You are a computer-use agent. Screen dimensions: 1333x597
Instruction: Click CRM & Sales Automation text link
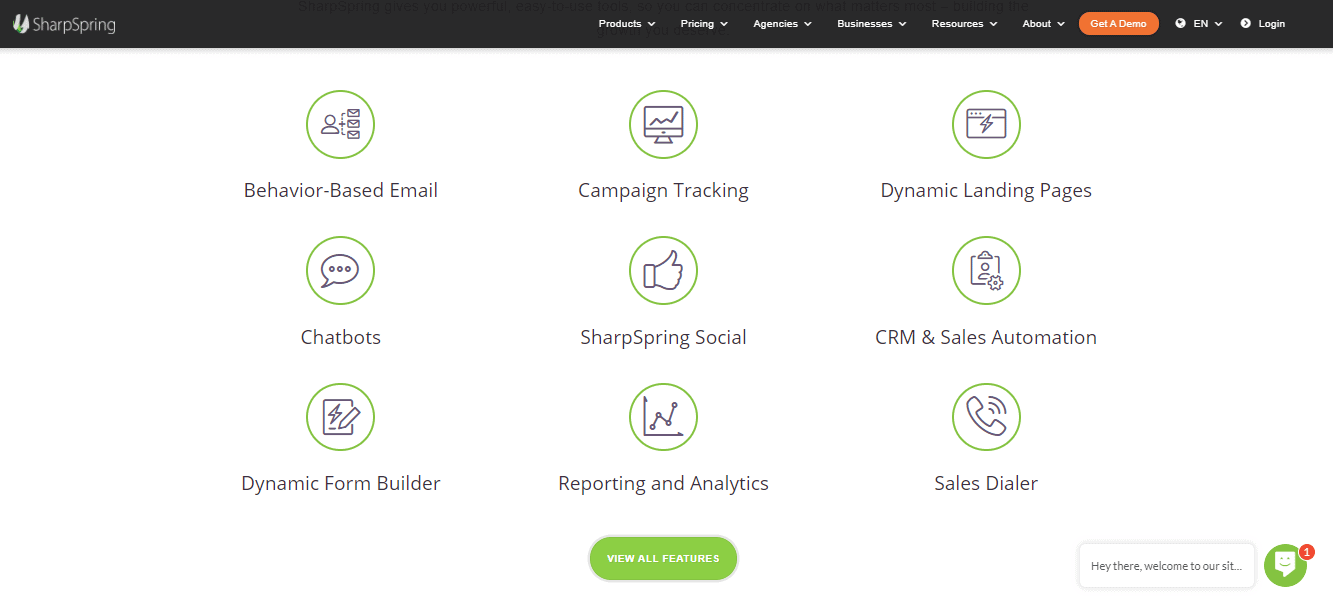(x=986, y=337)
